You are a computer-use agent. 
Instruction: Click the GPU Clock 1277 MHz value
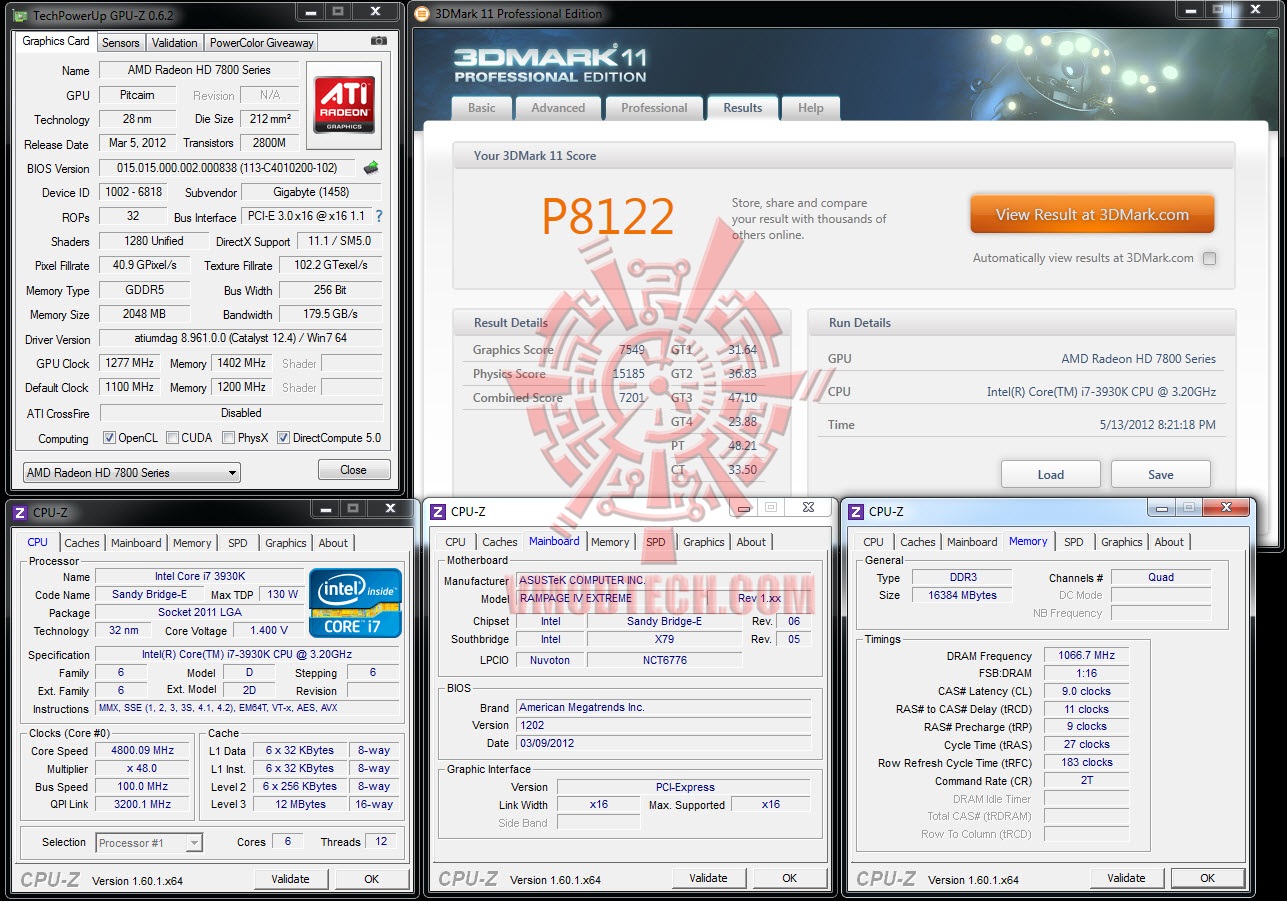(x=129, y=363)
